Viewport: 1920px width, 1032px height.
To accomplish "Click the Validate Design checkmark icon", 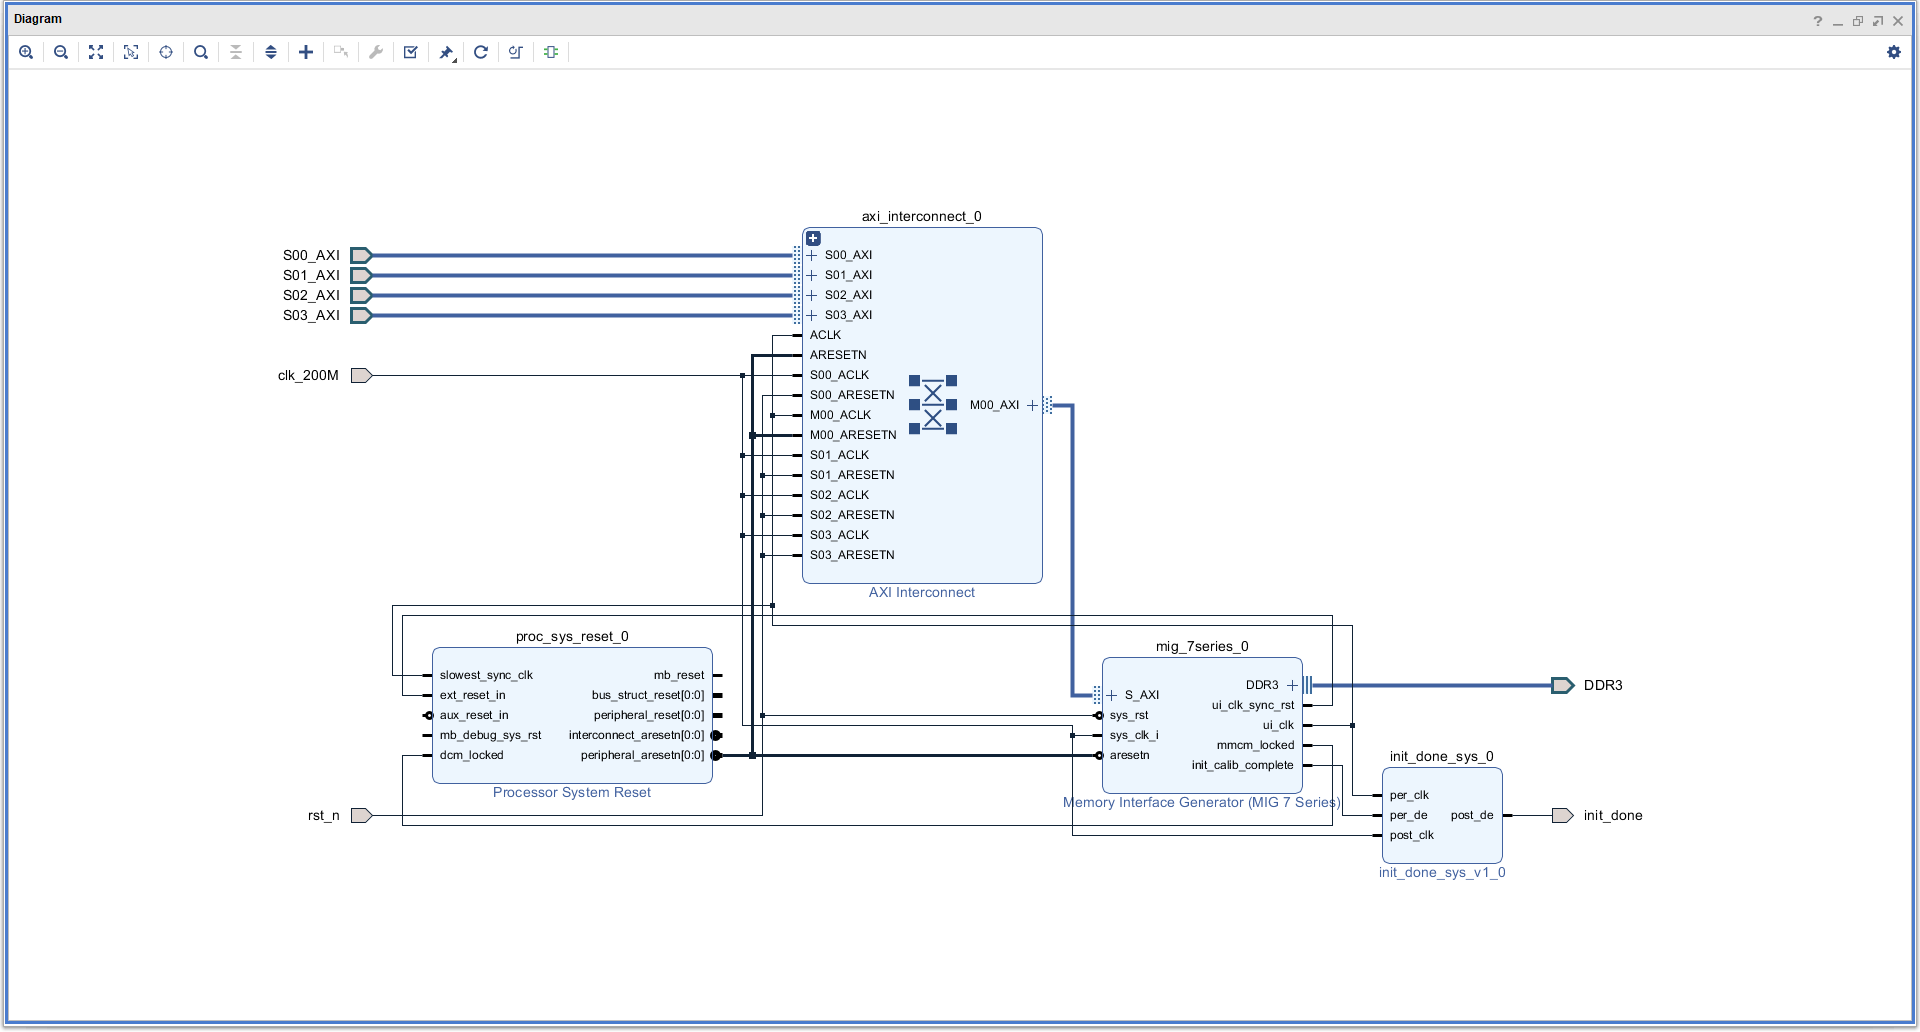I will click(411, 52).
